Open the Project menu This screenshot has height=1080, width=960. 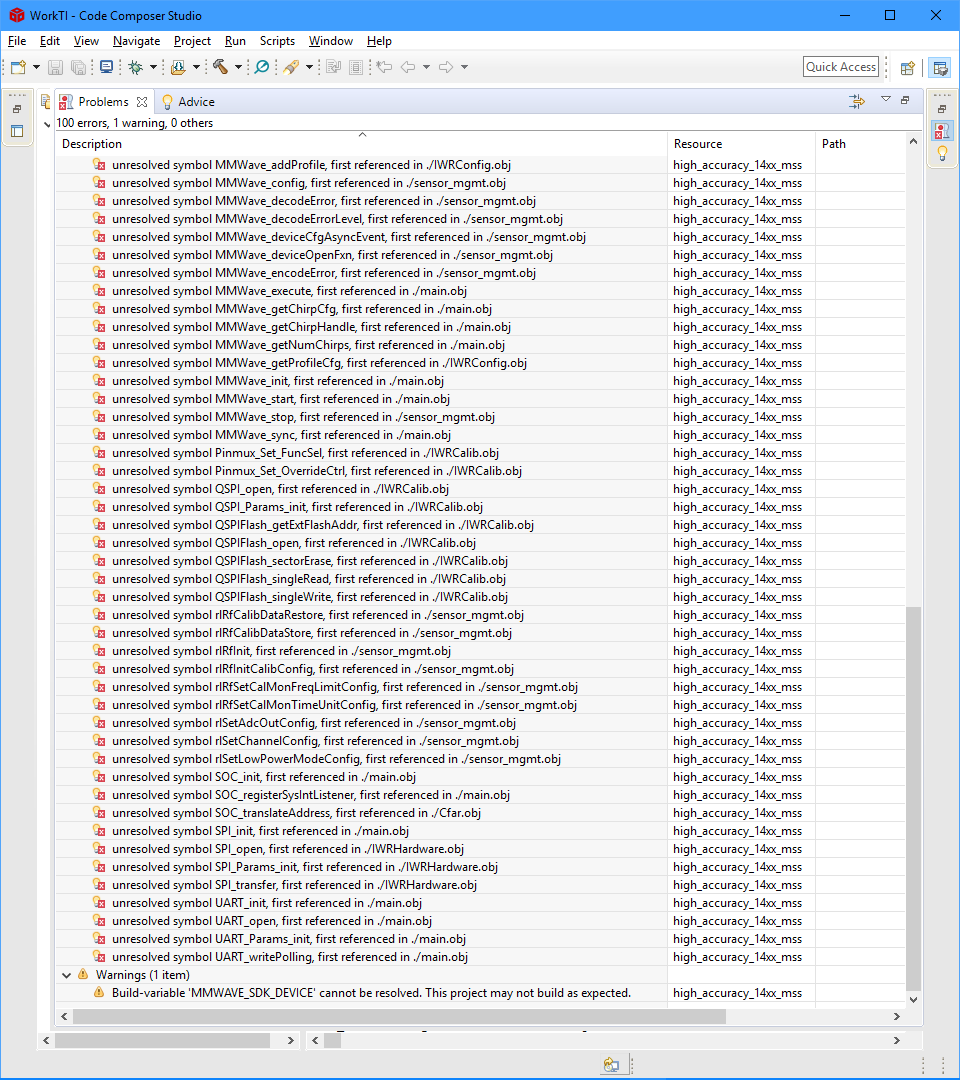(192, 41)
